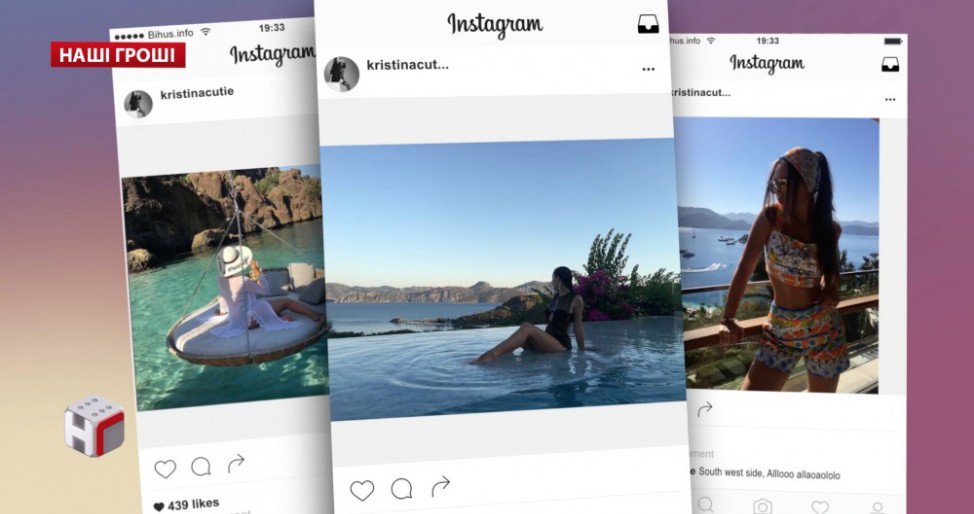Image resolution: width=974 pixels, height=514 pixels.
Task: Tap the kristinacut... username on center phone
Action: pyautogui.click(x=407, y=65)
